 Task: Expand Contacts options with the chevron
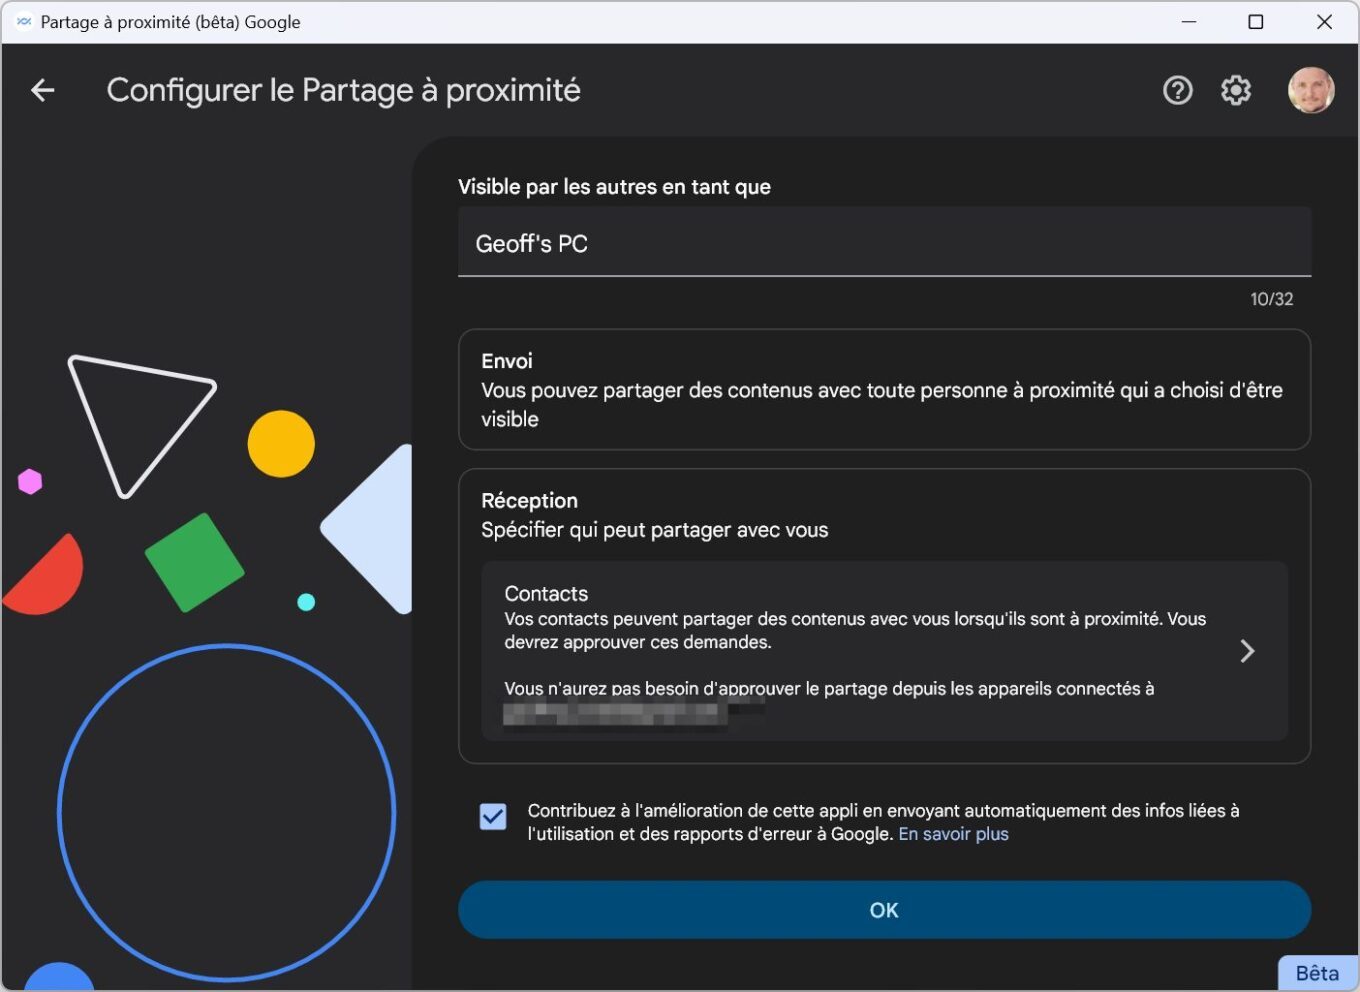click(x=1247, y=651)
